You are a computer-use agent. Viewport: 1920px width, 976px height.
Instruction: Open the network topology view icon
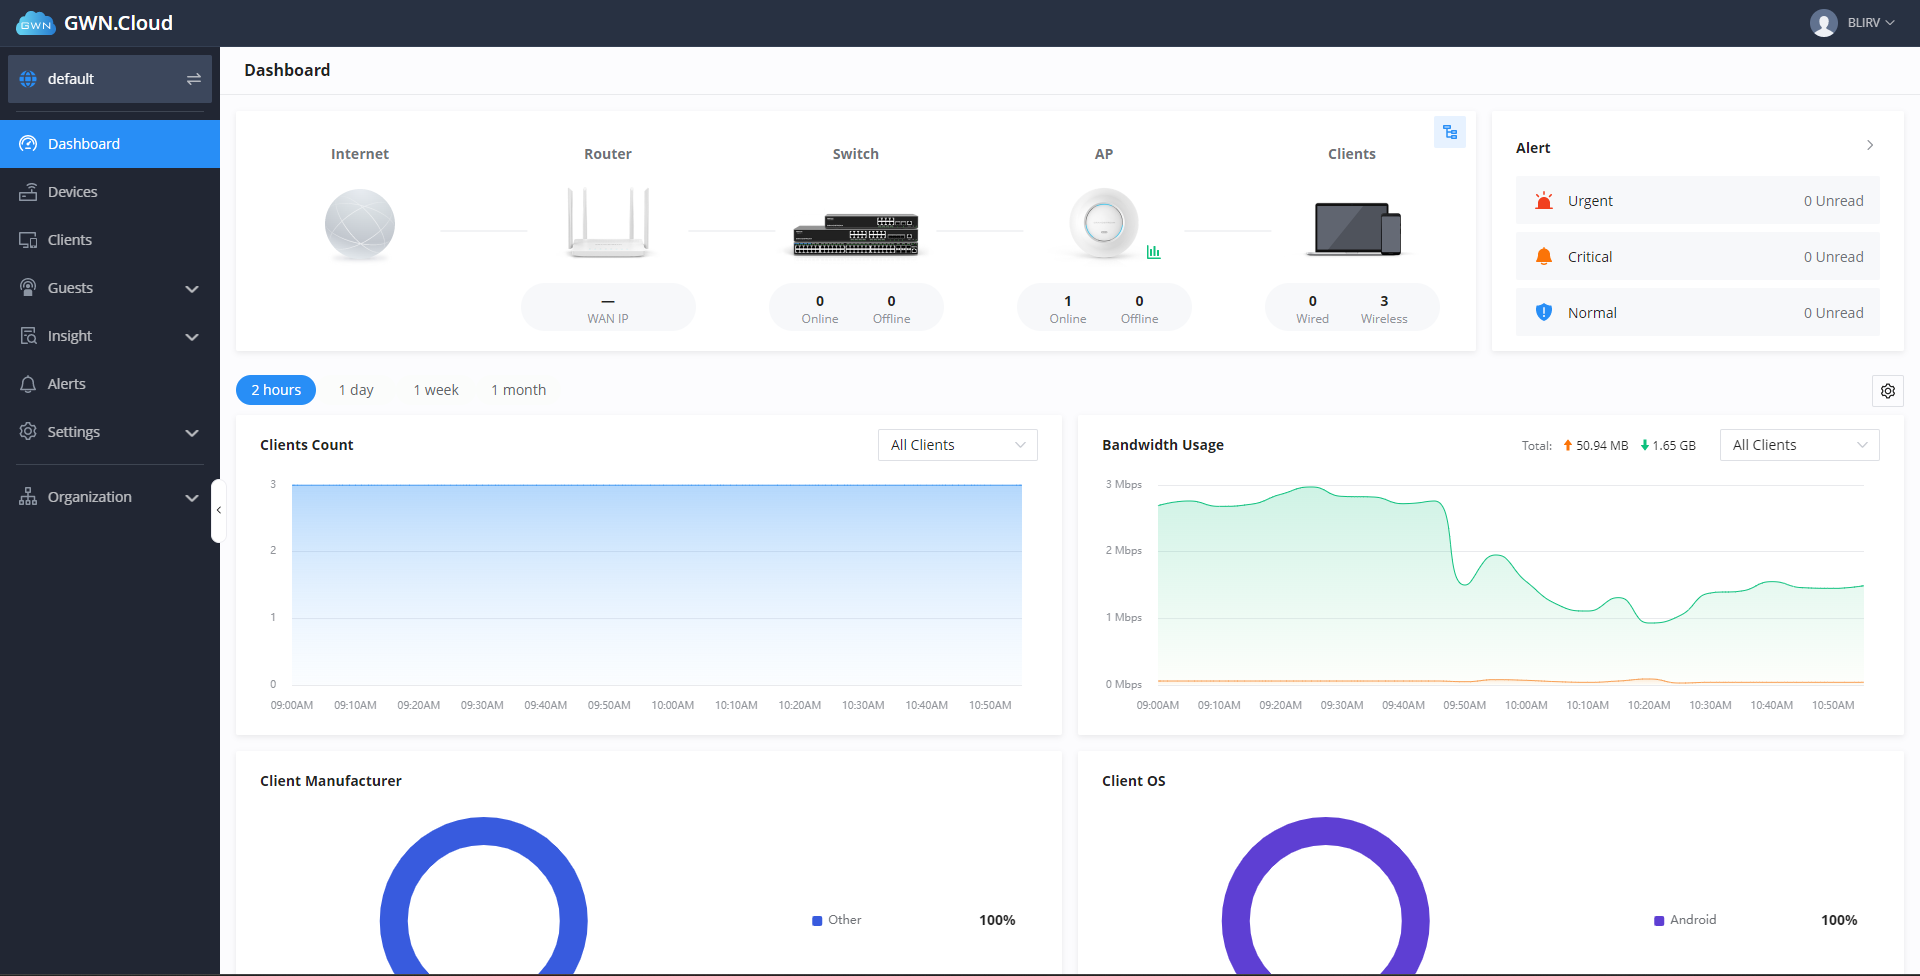[x=1450, y=131]
